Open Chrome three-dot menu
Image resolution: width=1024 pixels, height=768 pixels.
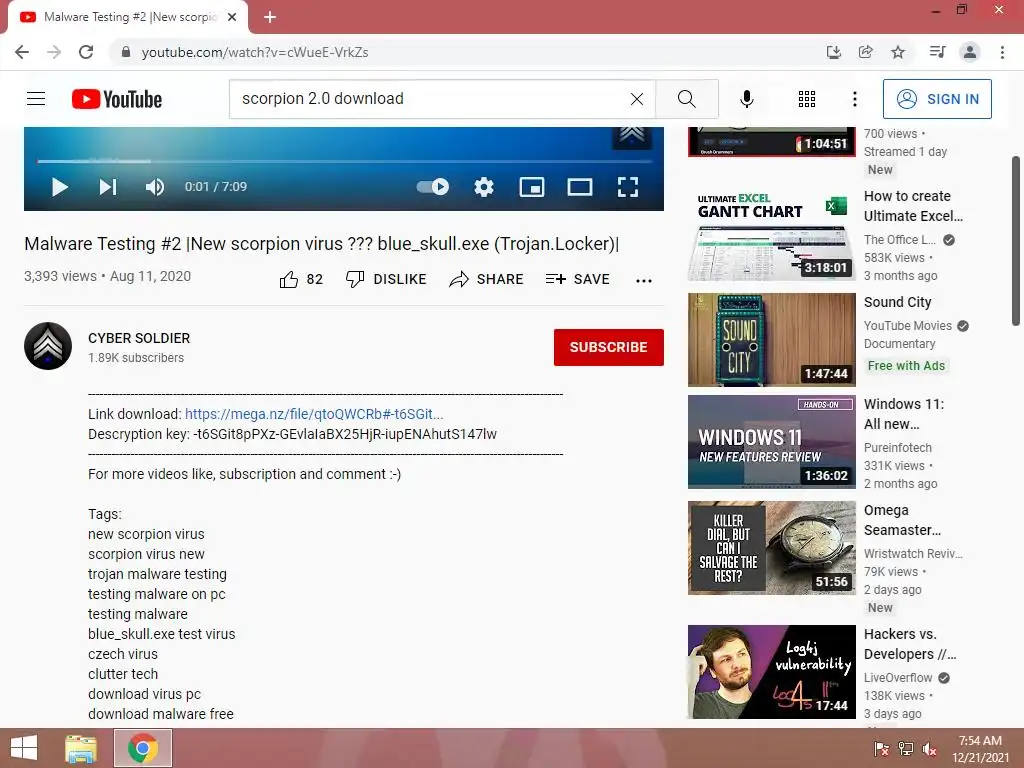1002,52
